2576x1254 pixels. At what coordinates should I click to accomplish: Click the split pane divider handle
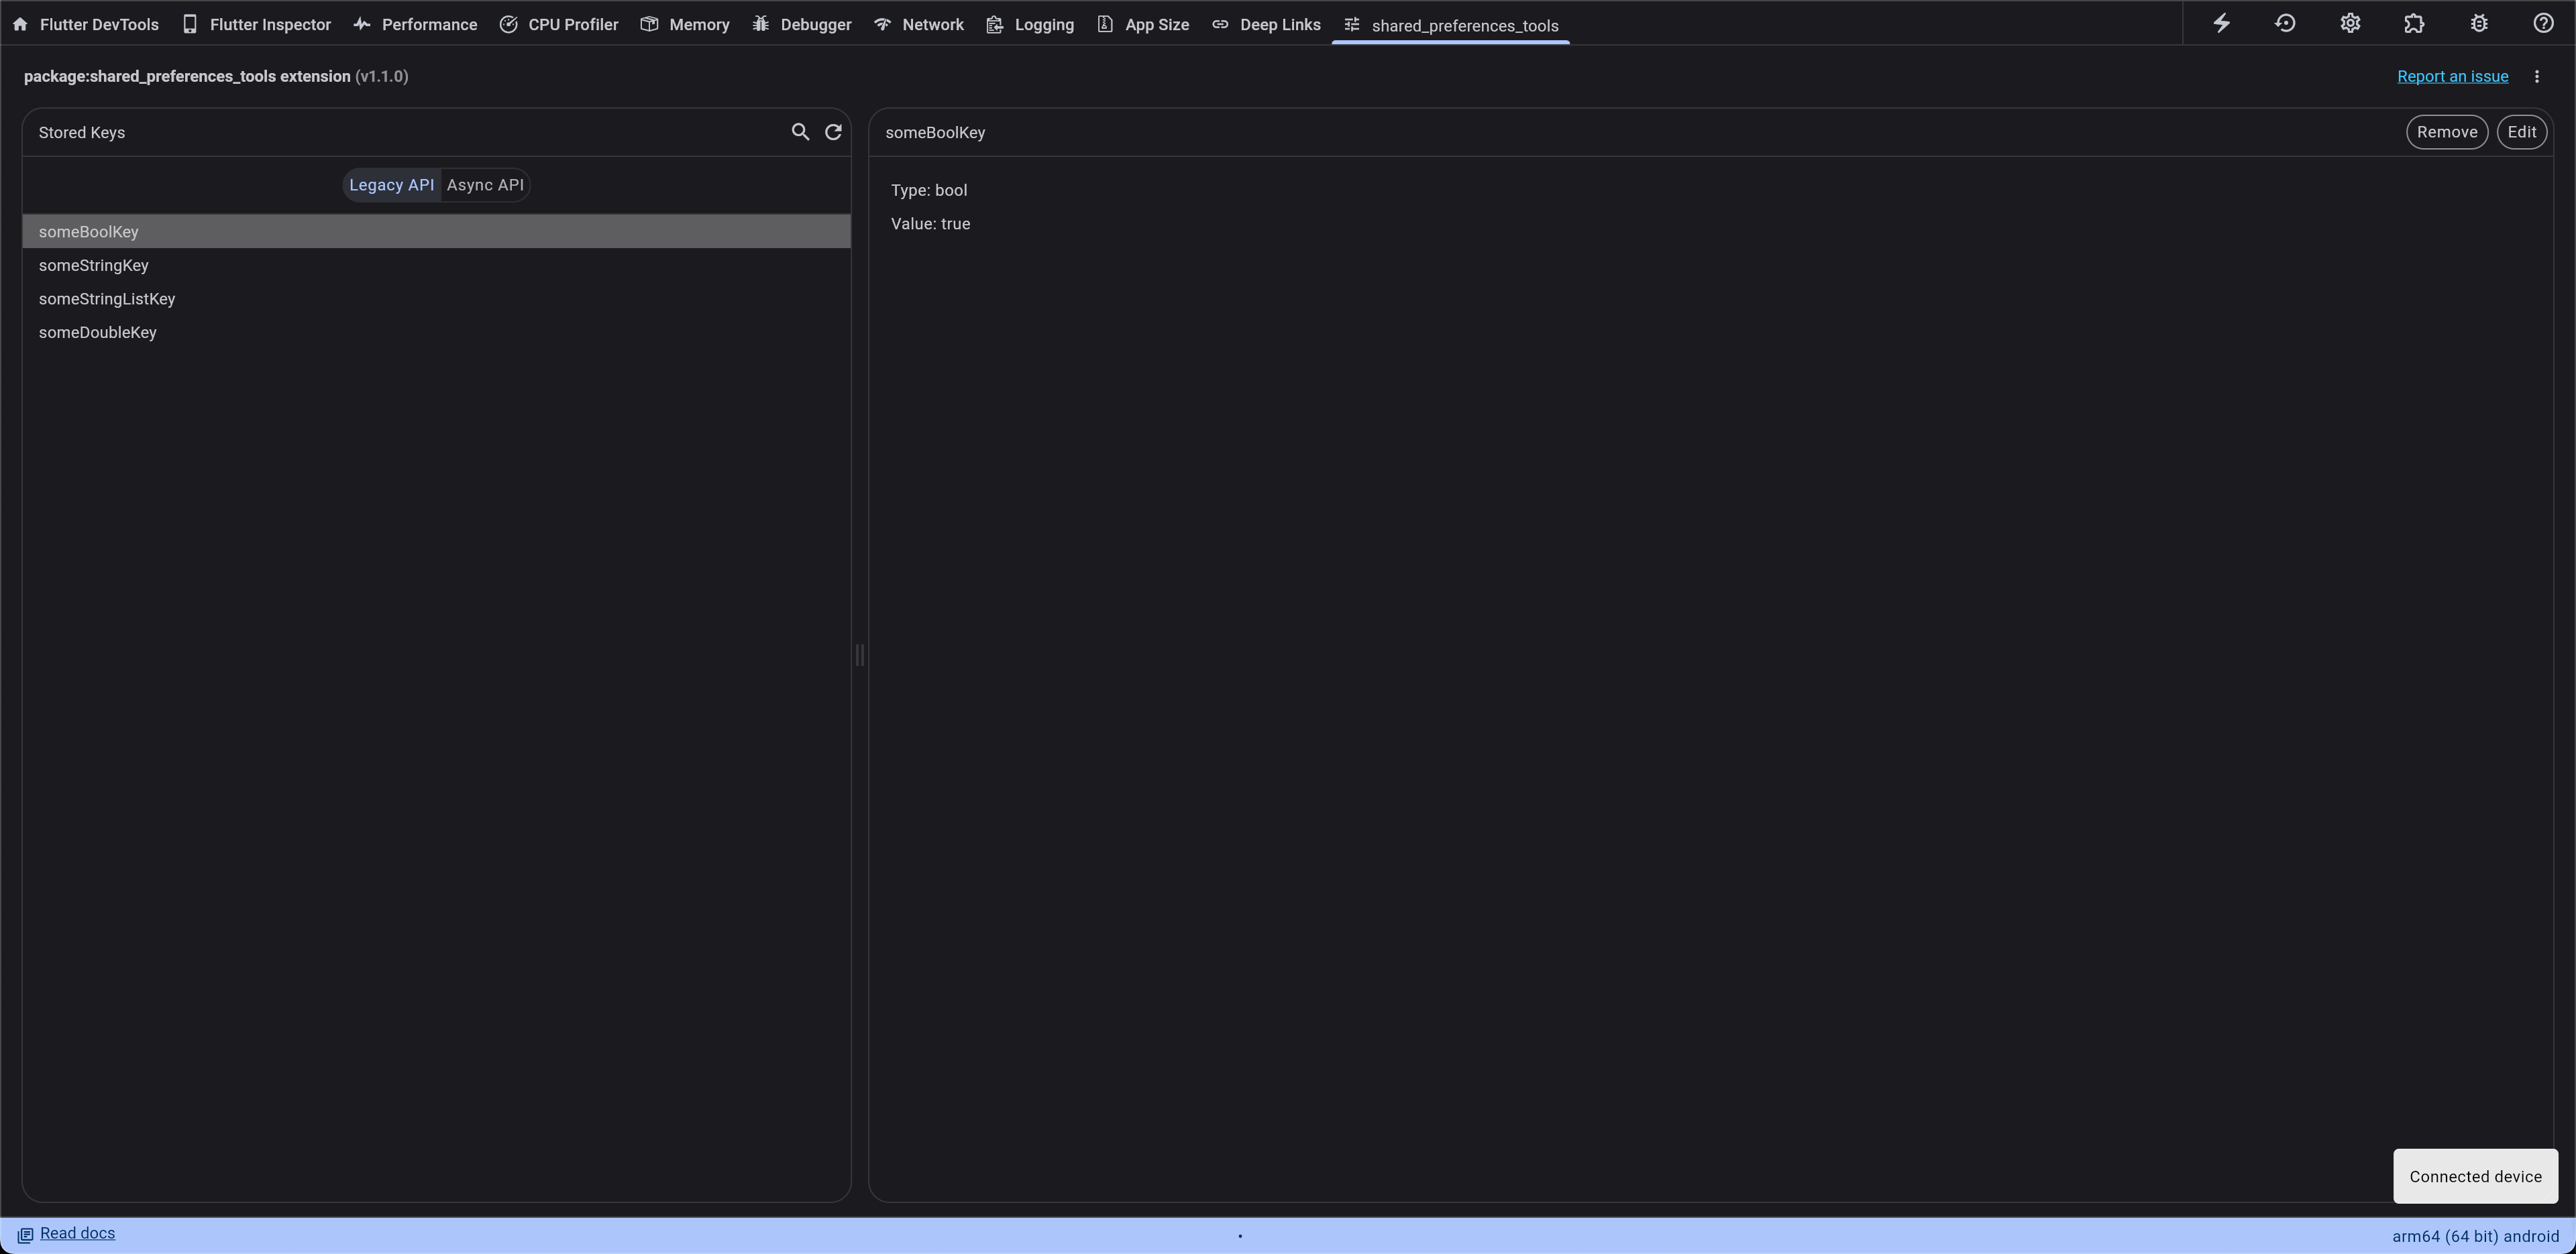click(859, 655)
